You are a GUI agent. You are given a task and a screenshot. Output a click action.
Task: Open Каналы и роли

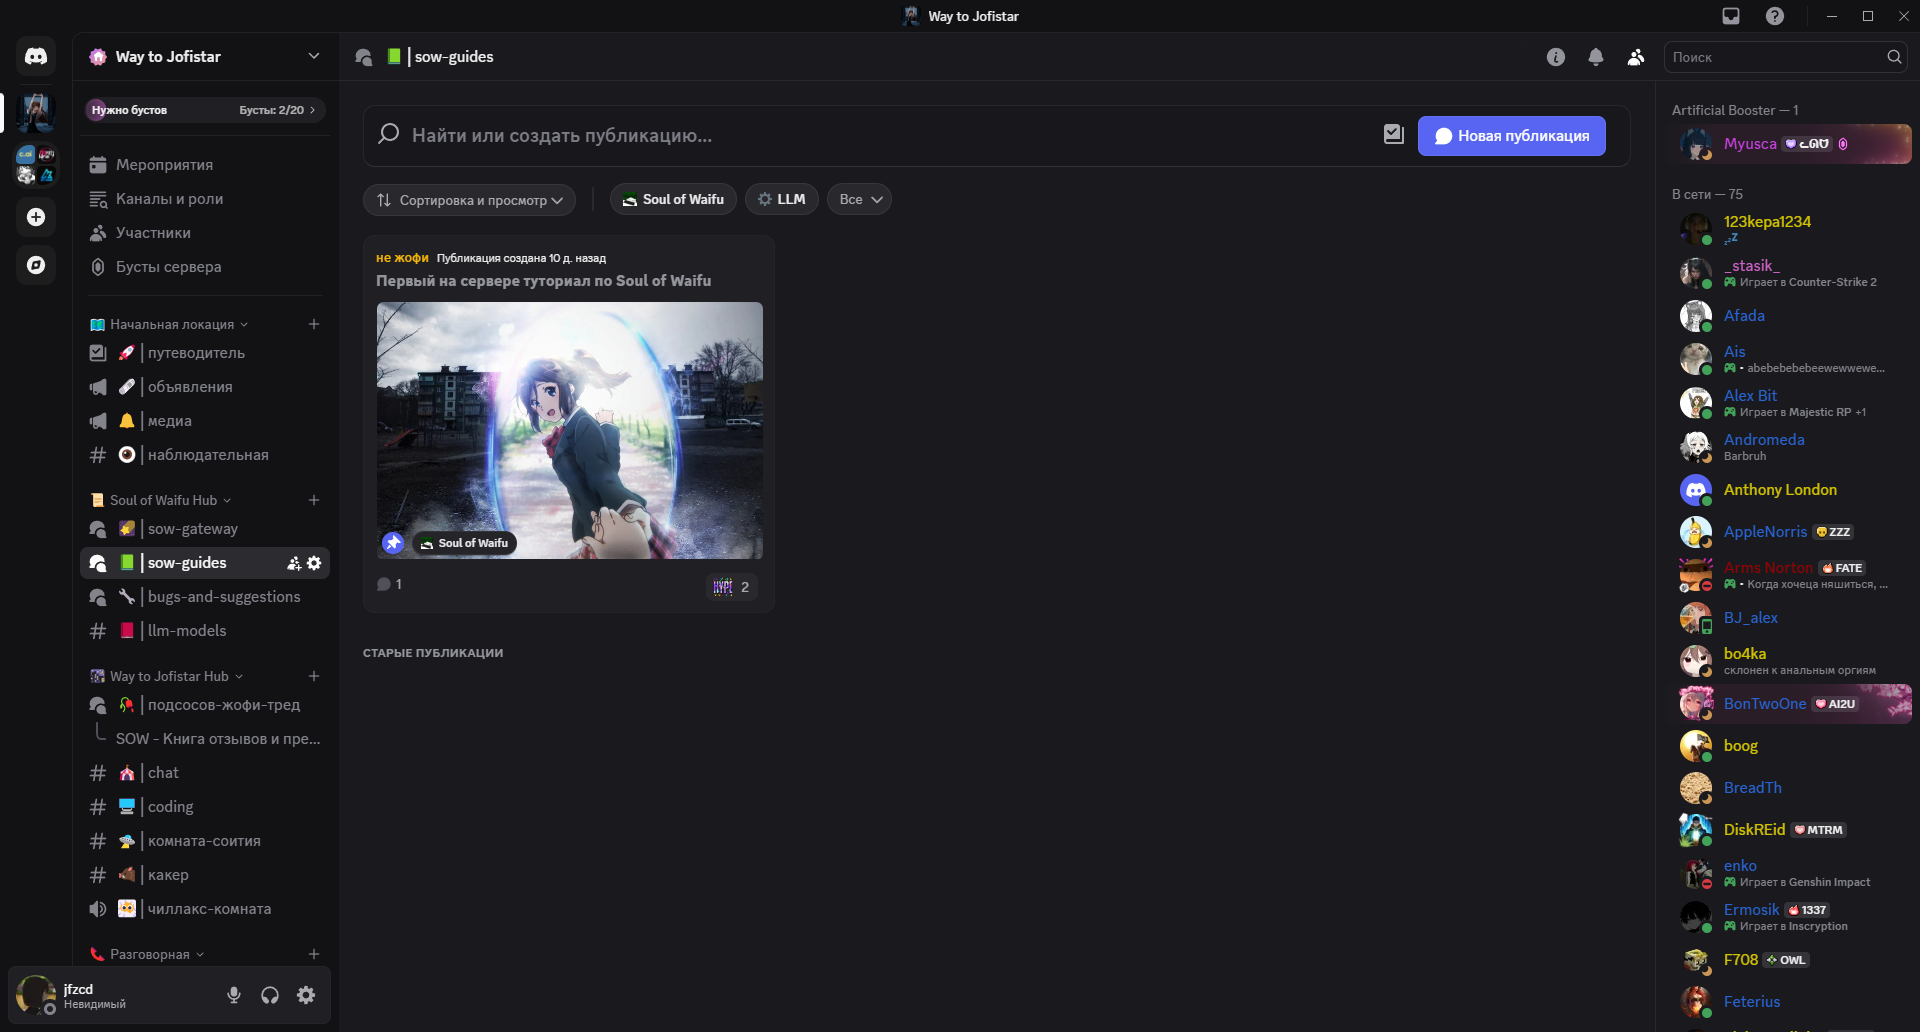pyautogui.click(x=205, y=199)
